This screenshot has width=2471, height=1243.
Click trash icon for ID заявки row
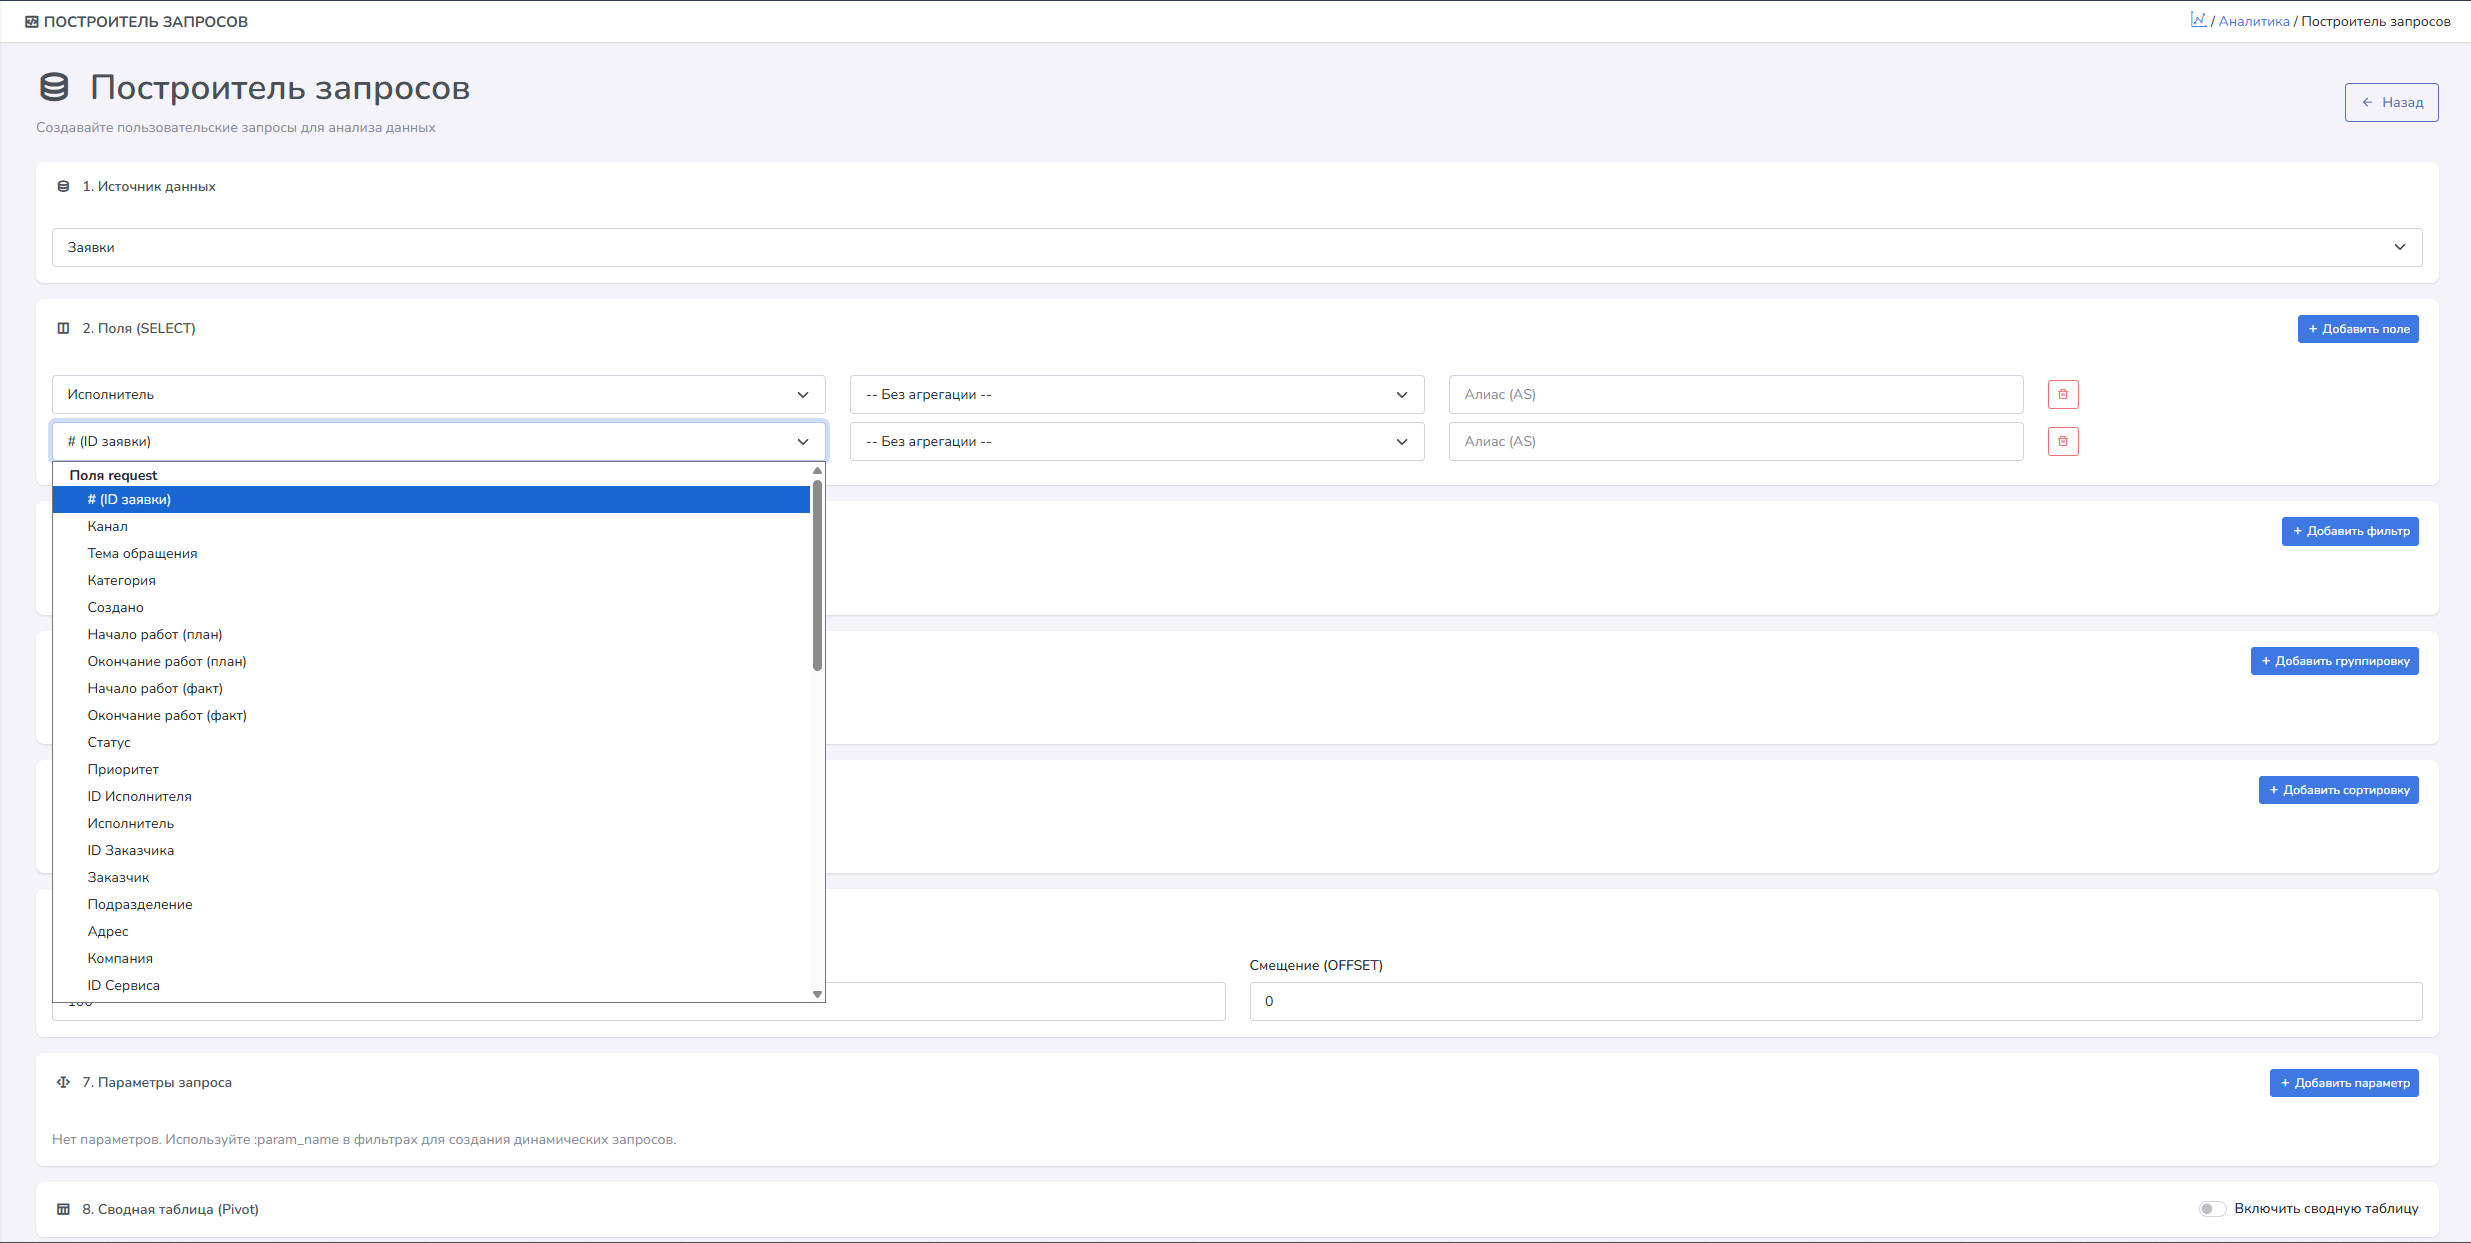(2062, 441)
